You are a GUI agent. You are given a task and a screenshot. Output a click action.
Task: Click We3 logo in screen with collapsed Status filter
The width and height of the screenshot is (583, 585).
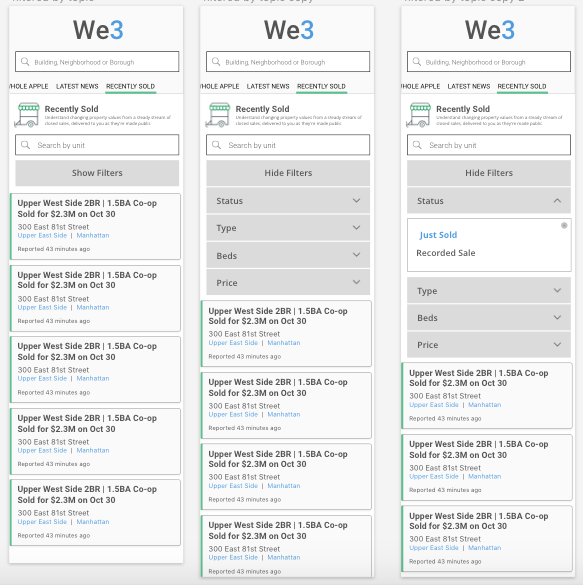[x=289, y=30]
